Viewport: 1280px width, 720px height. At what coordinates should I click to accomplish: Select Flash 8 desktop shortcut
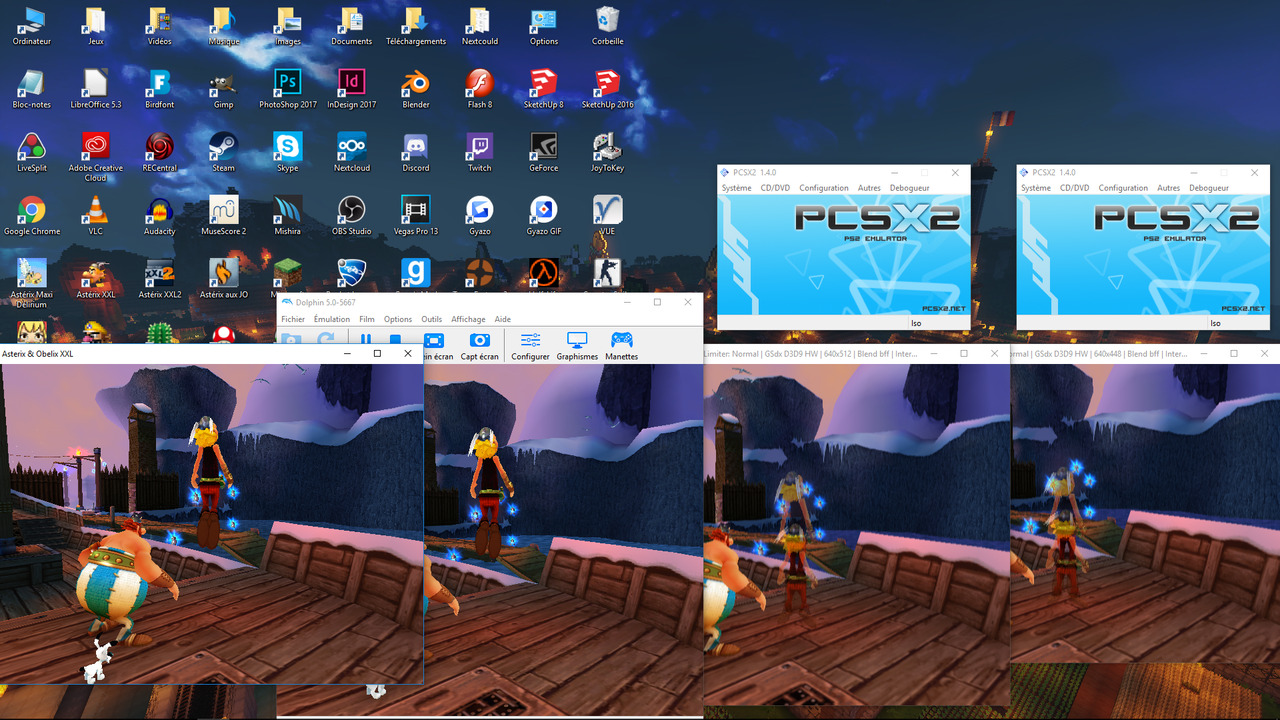[480, 89]
